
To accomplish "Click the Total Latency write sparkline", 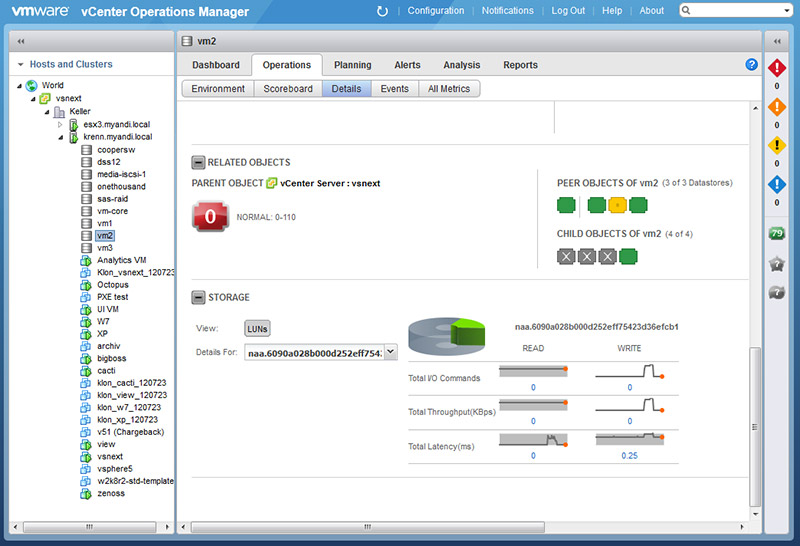I will coord(630,439).
